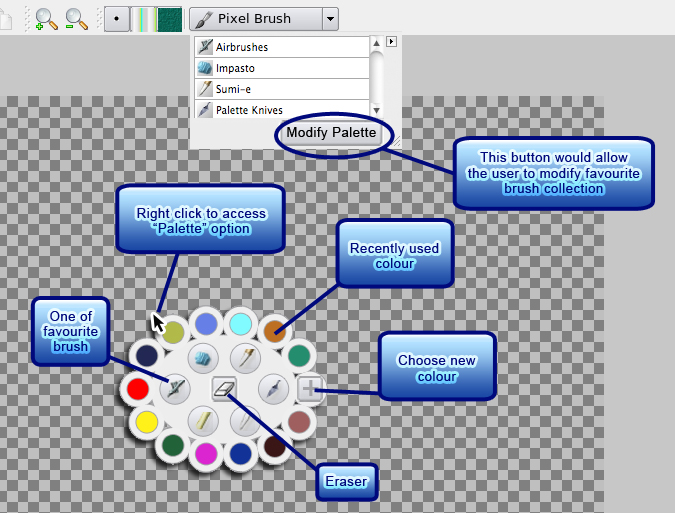This screenshot has width=675, height=513.
Task: Choose Sumi-e from the brush list
Action: 282,89
